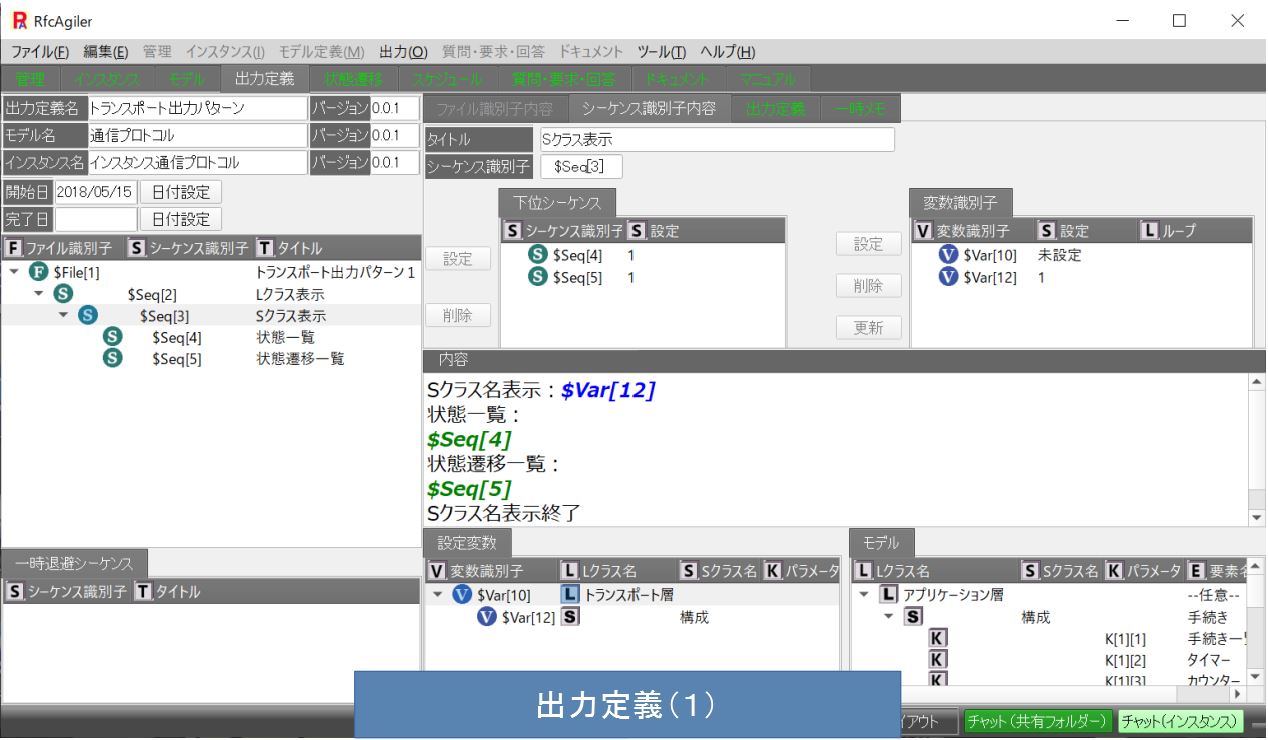Click the タイトル field containing Sクラス表示

[x=716, y=140]
